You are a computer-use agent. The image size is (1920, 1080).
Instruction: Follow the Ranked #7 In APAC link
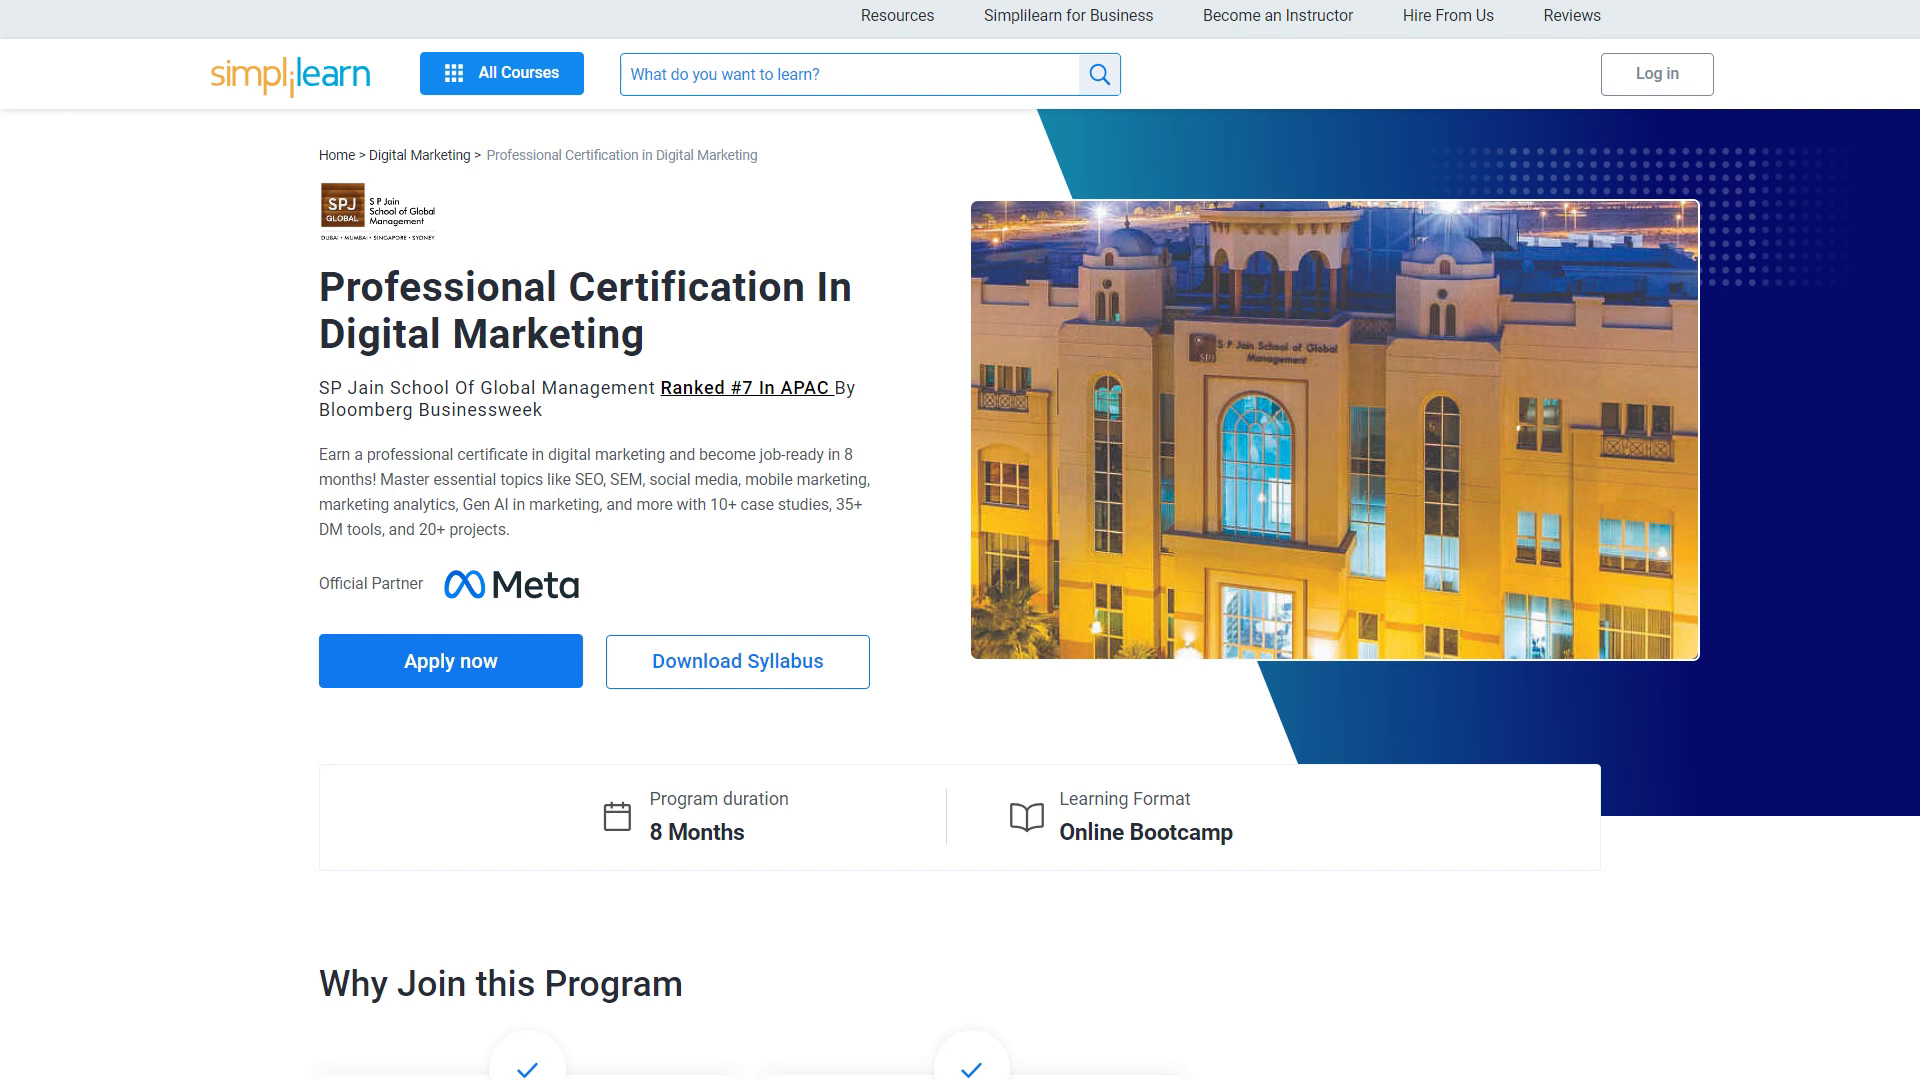point(747,388)
